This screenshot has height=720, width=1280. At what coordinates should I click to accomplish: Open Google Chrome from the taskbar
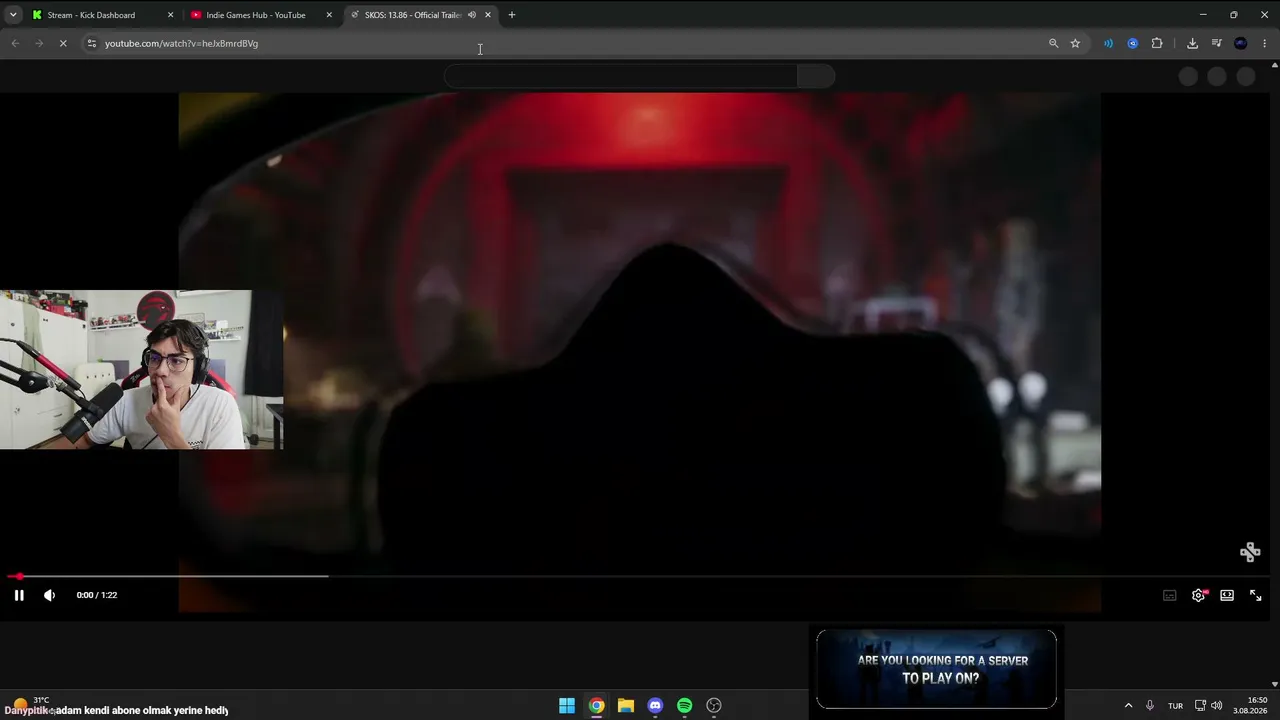pos(596,706)
